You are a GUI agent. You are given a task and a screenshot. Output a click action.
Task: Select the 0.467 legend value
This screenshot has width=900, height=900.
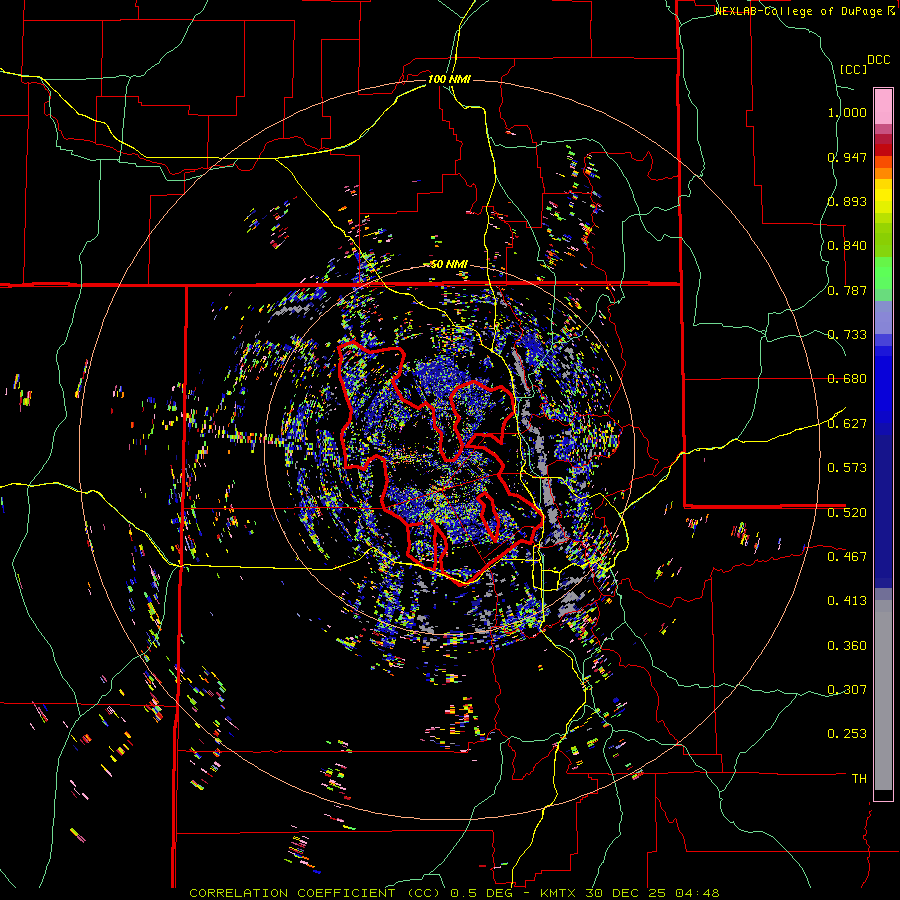pos(847,557)
